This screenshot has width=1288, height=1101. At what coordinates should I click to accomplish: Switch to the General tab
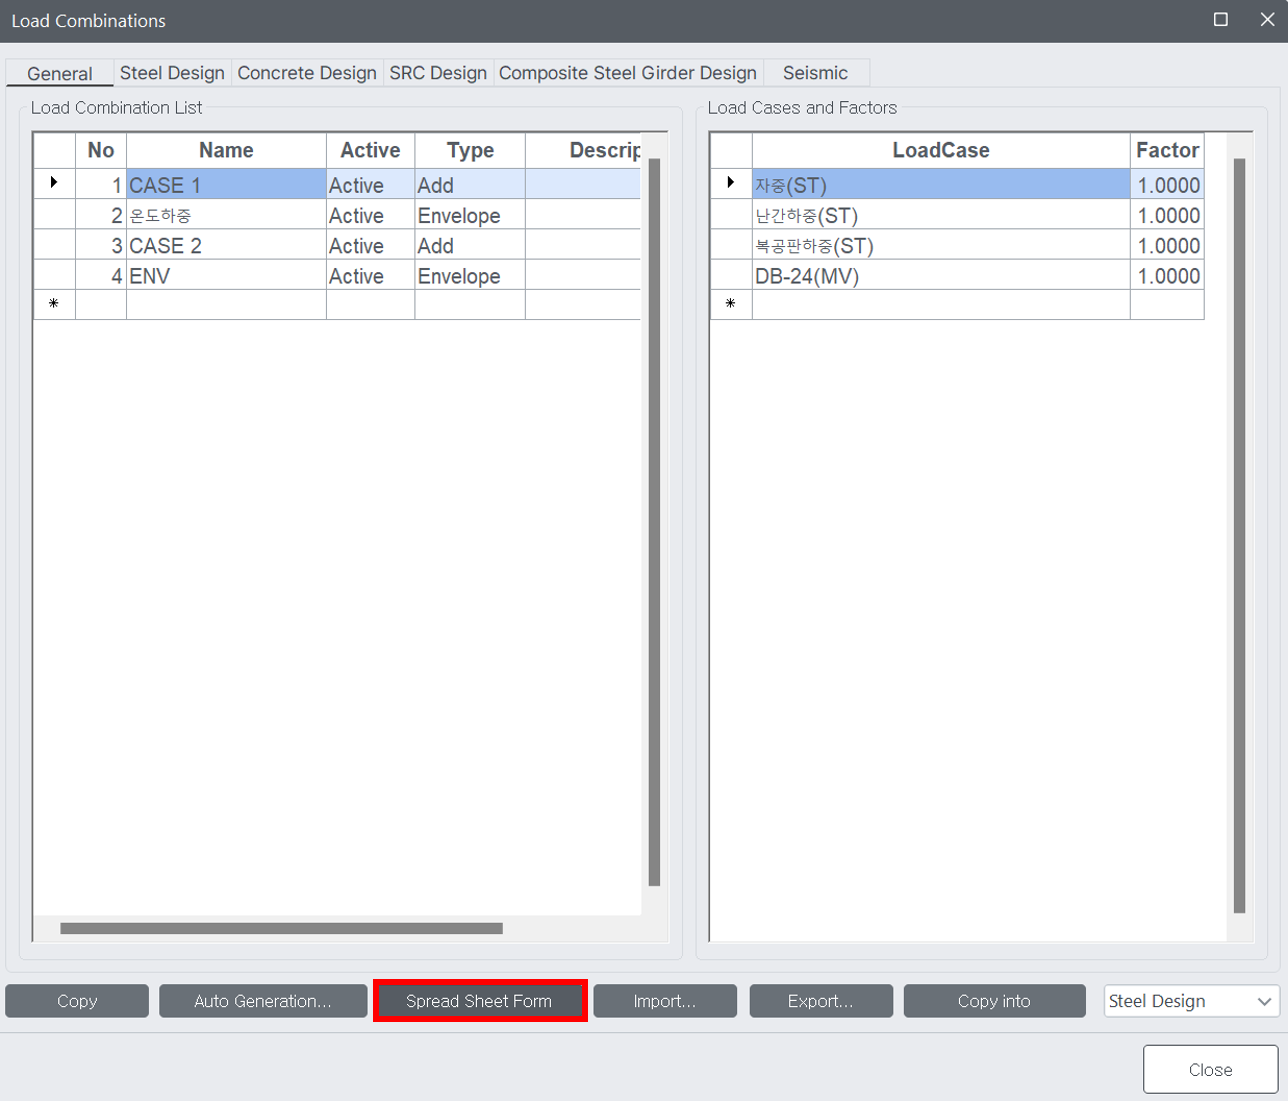click(x=59, y=73)
